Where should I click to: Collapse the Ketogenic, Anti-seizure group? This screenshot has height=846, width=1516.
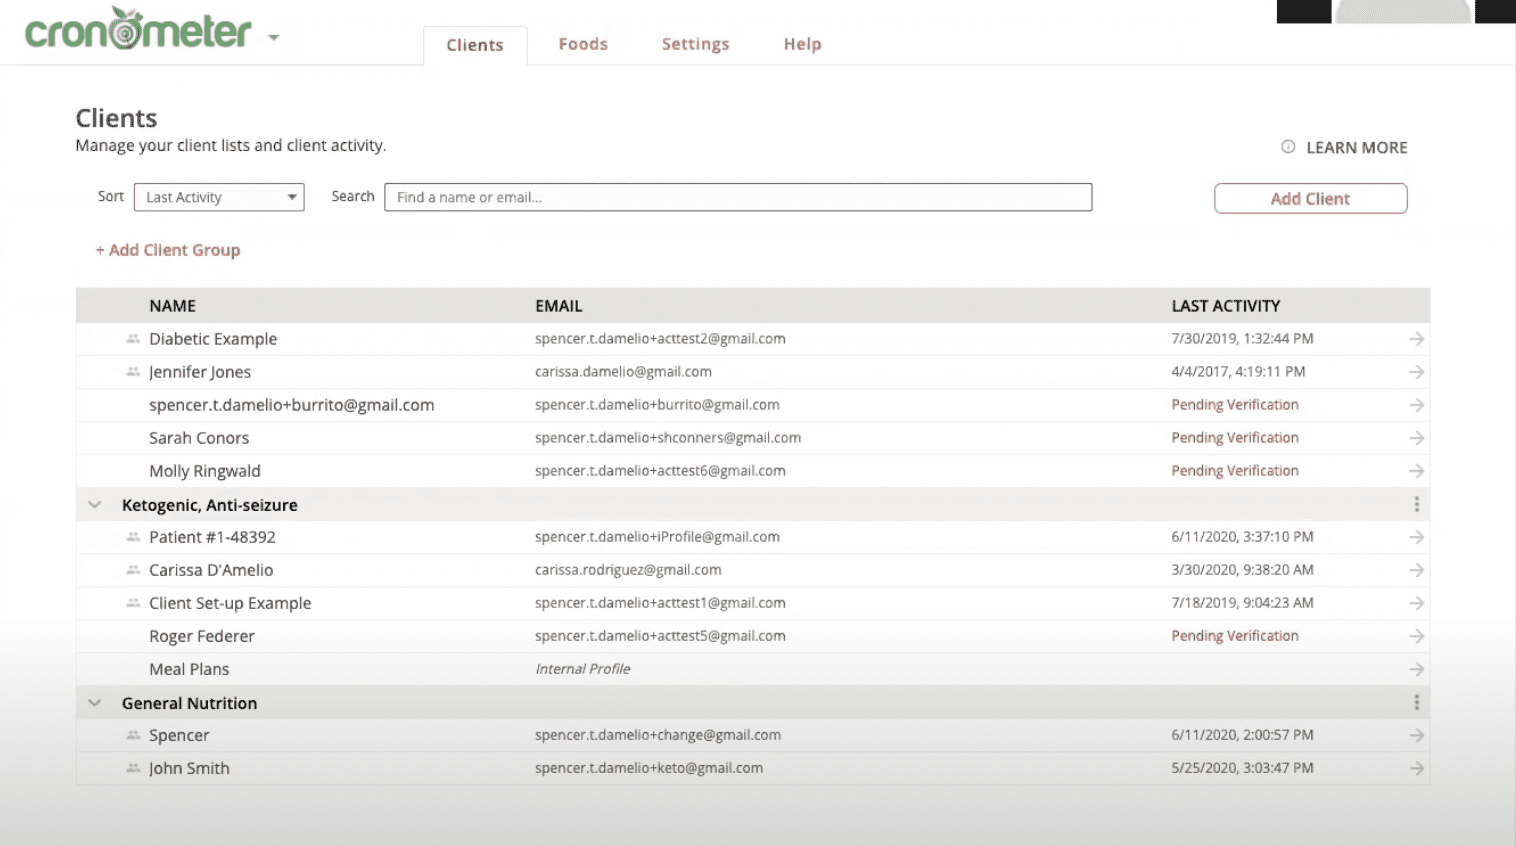pyautogui.click(x=95, y=505)
